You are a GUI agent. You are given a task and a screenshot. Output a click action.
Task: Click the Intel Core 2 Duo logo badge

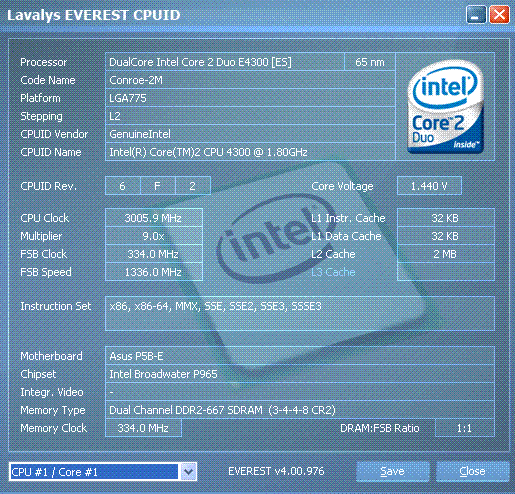tap(445, 107)
